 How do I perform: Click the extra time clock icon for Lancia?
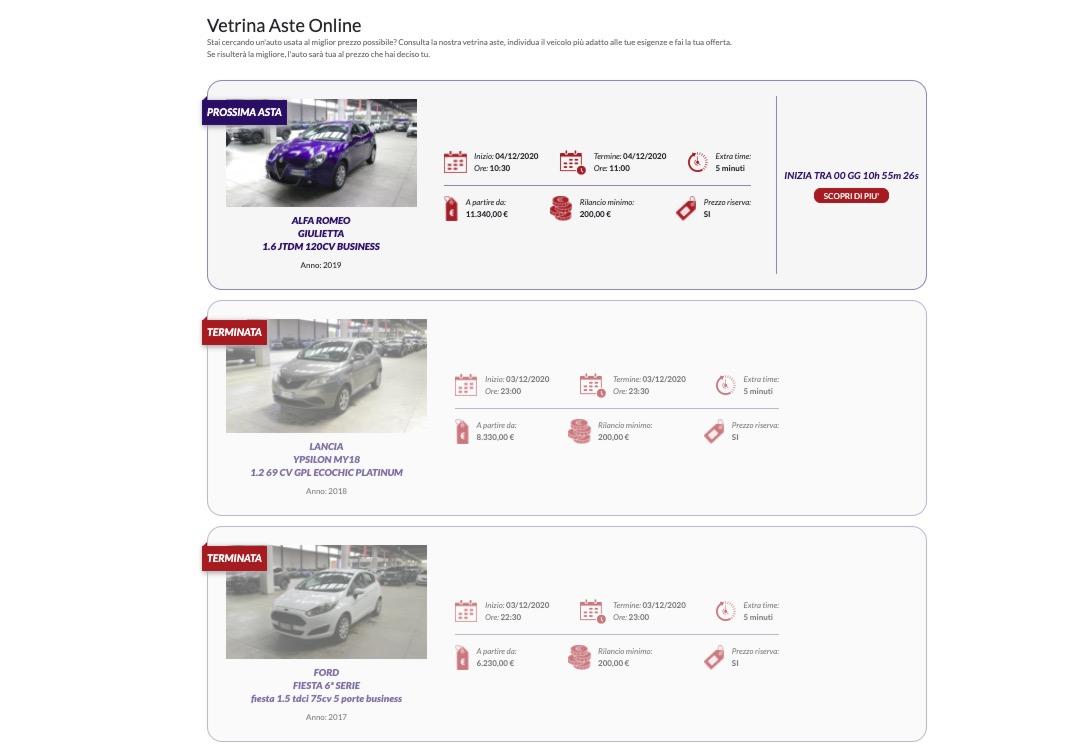click(725, 385)
